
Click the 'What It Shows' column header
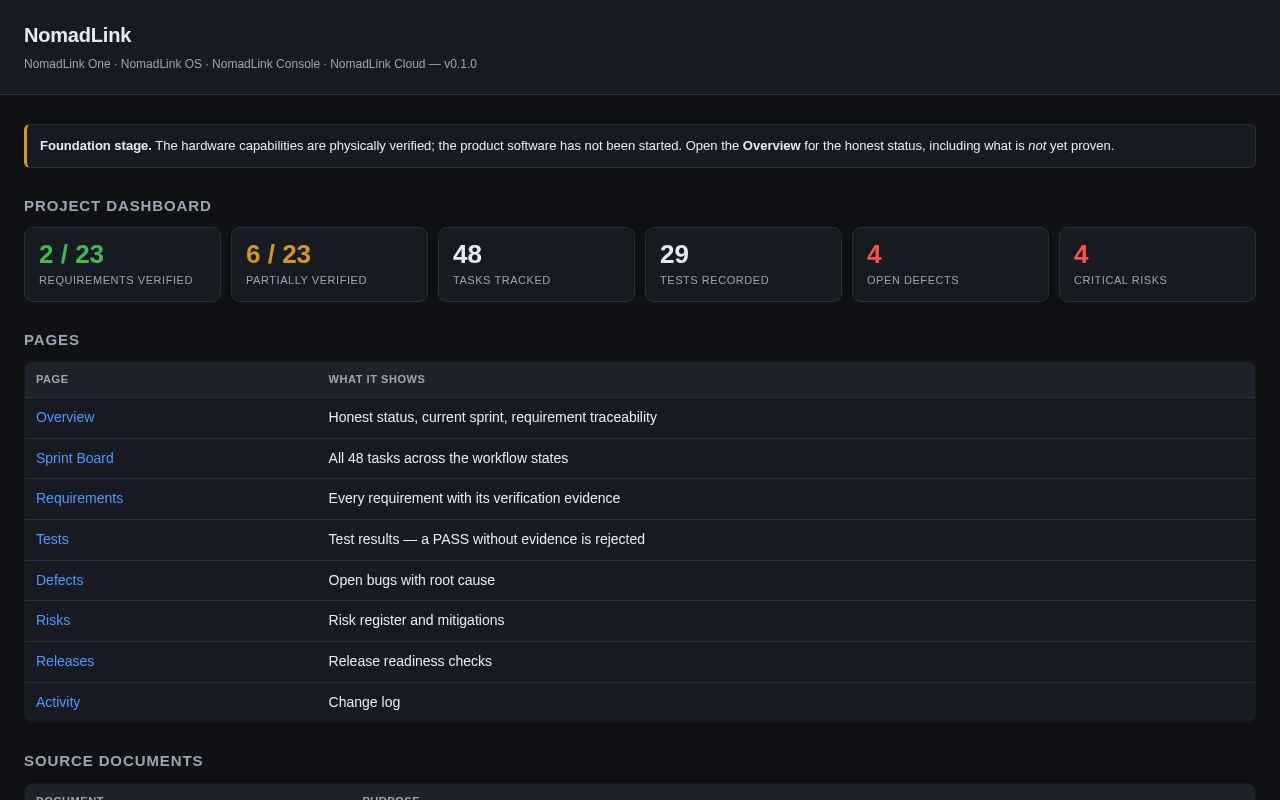click(377, 380)
